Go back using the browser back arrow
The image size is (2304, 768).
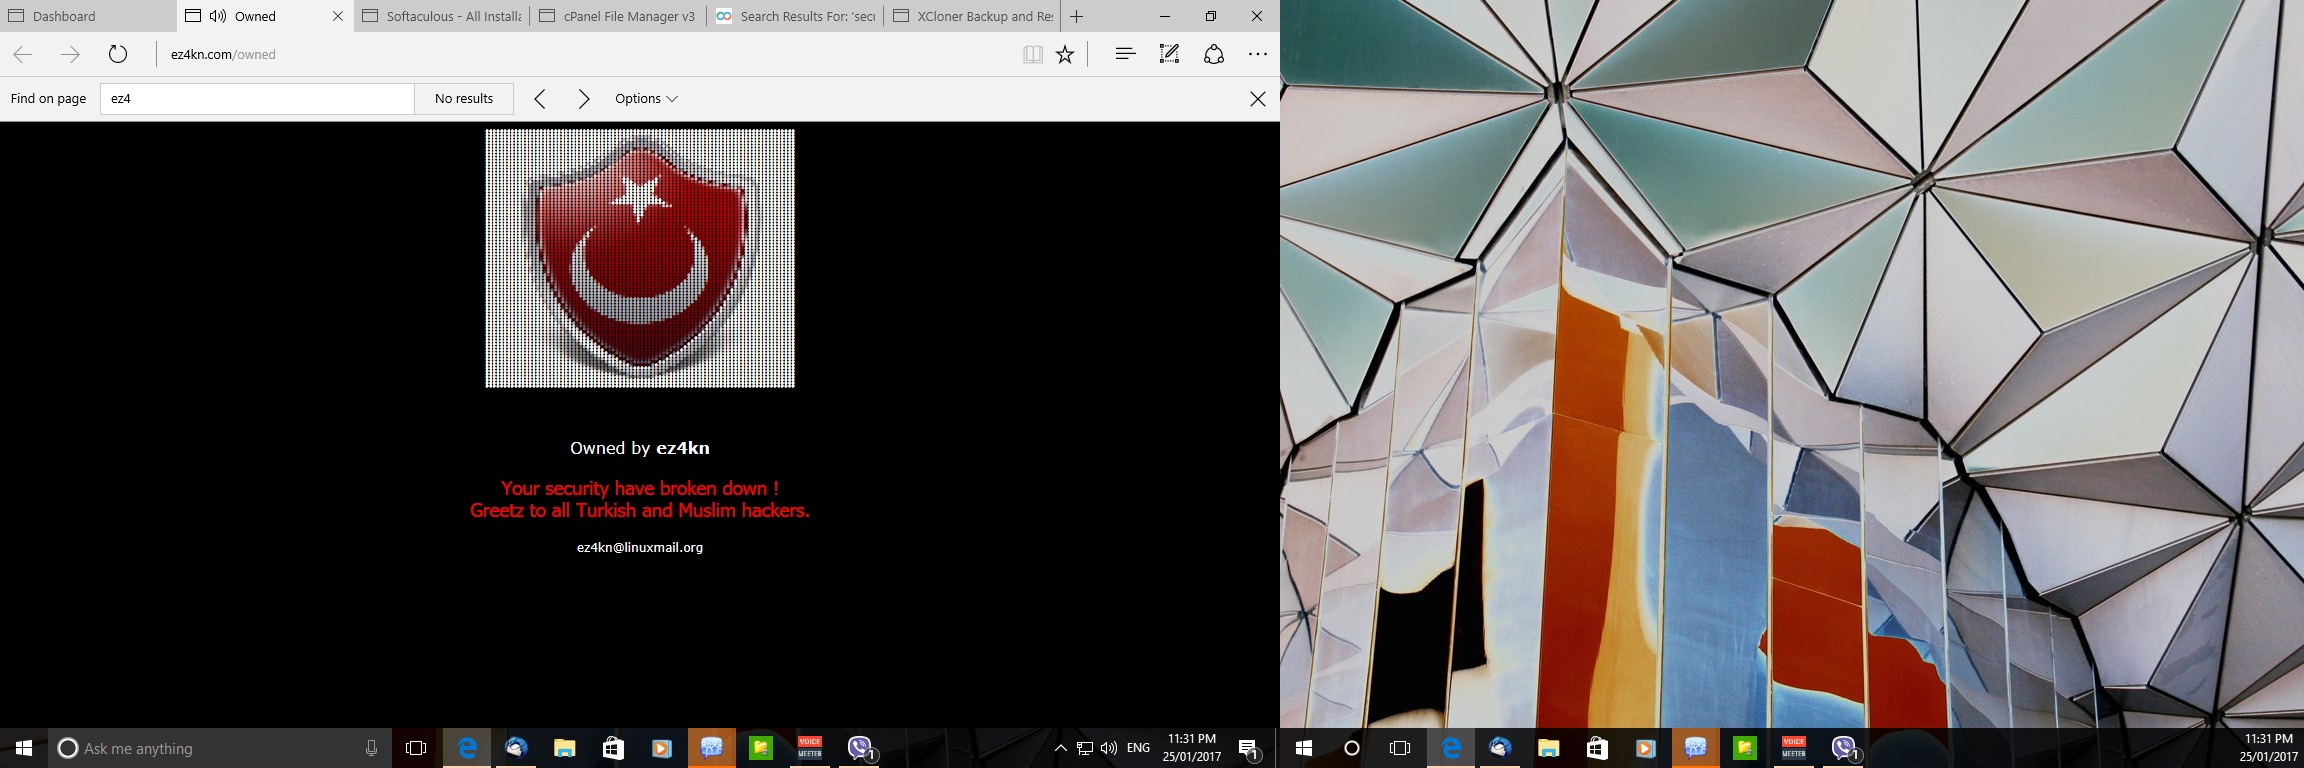[x=23, y=55]
